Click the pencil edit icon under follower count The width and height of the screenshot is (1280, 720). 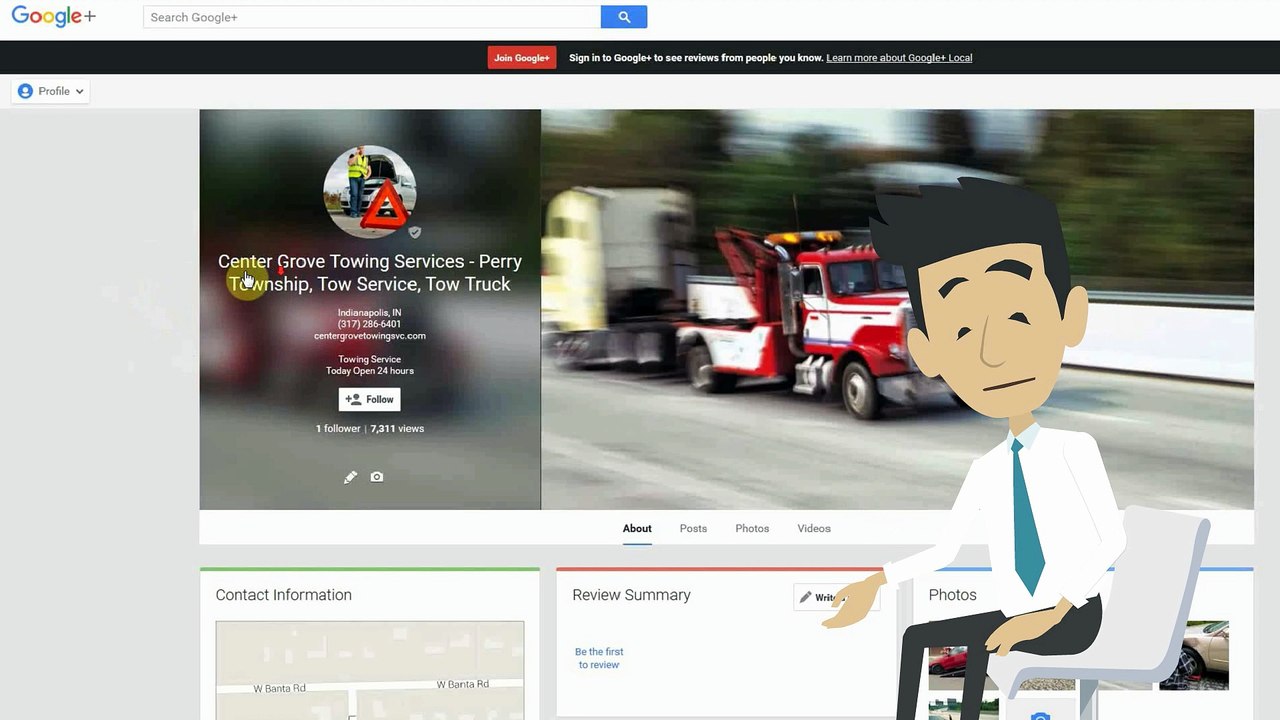pos(350,477)
